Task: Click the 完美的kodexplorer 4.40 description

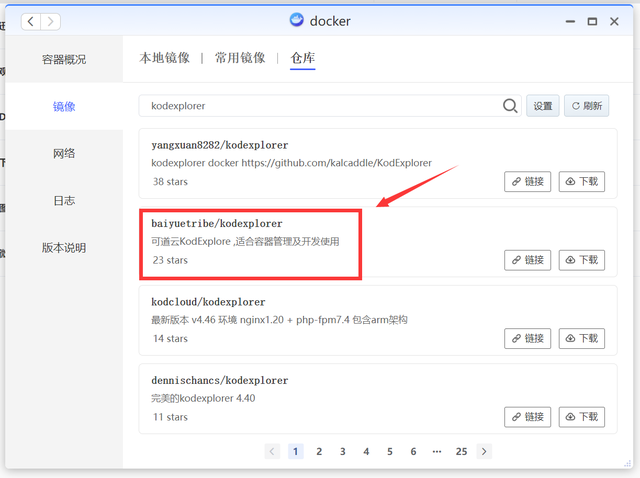Action: (203, 398)
